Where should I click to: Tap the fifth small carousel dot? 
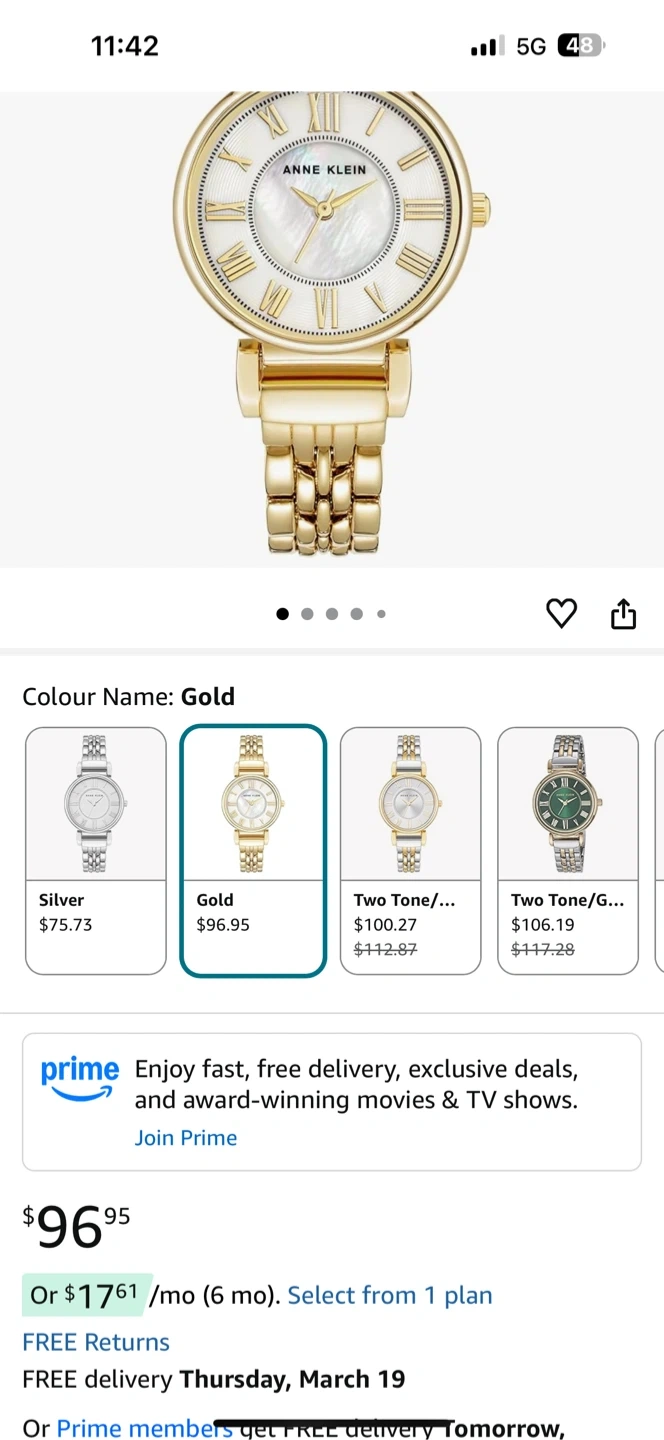[x=381, y=614]
